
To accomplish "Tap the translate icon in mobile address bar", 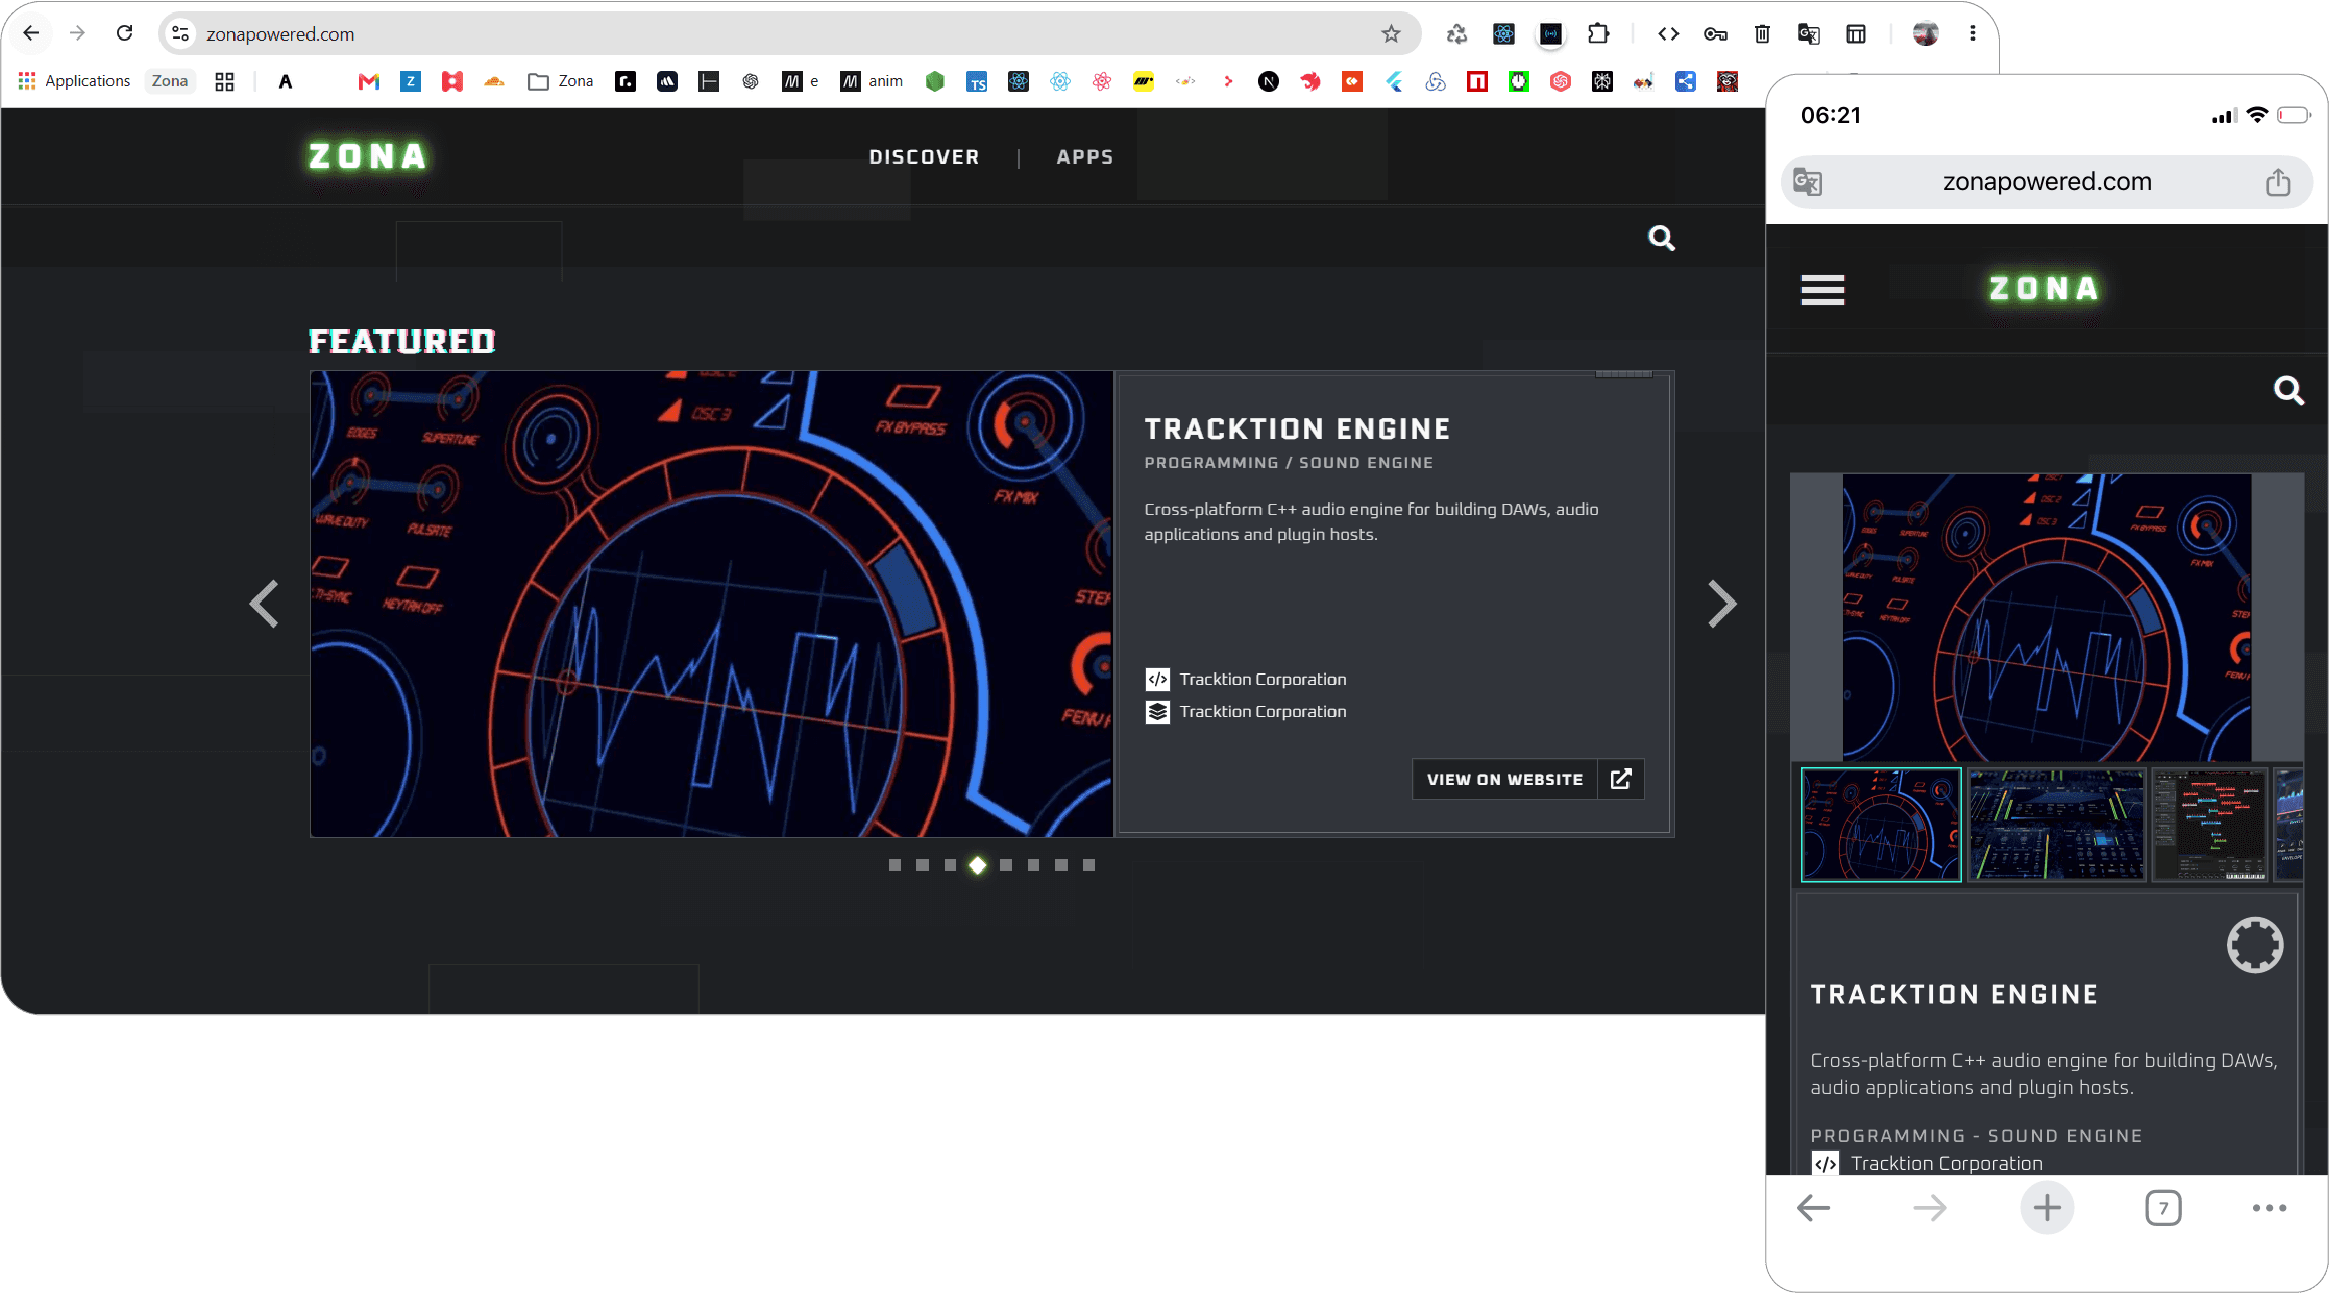I will coord(1807,182).
